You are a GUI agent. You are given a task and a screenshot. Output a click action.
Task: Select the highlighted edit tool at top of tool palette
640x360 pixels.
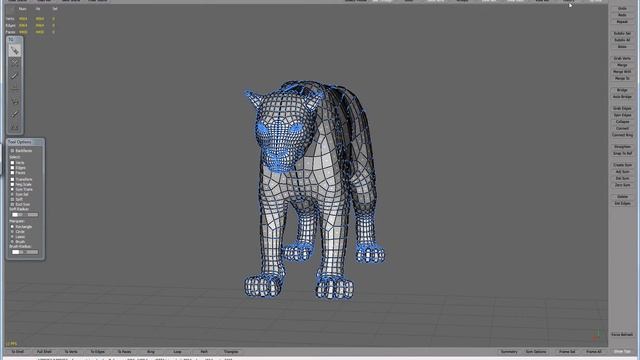[15, 51]
